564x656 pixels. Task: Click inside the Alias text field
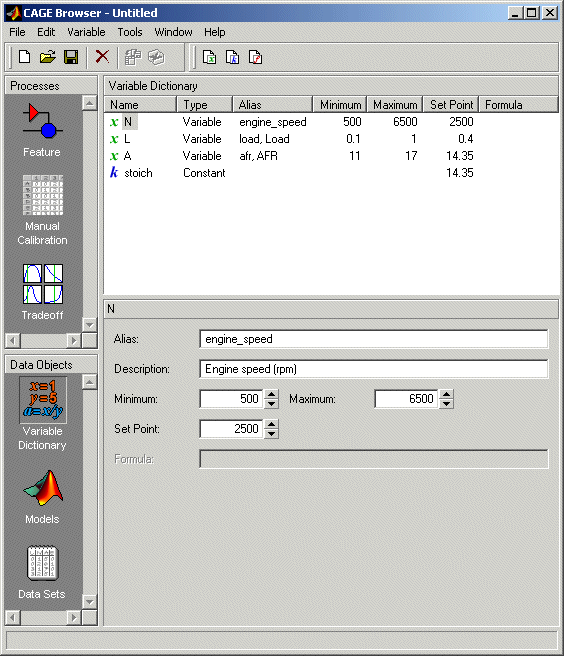tap(374, 339)
